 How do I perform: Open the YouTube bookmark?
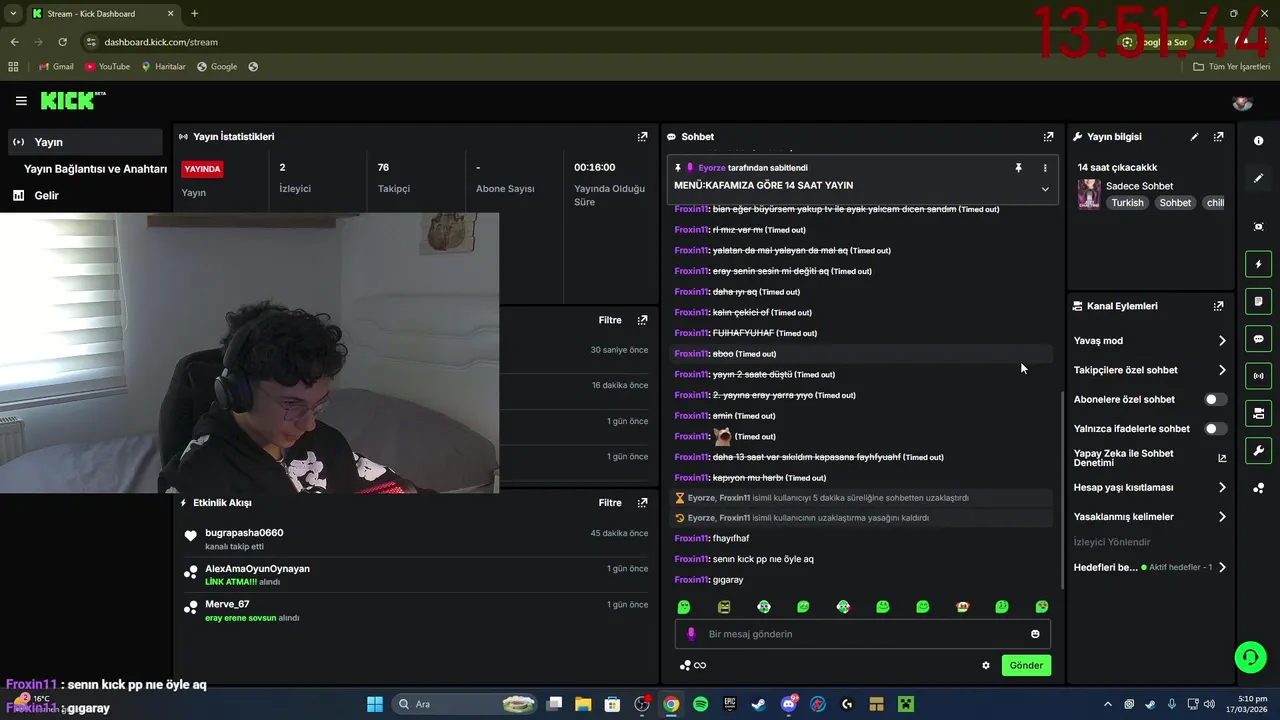pyautogui.click(x=107, y=67)
